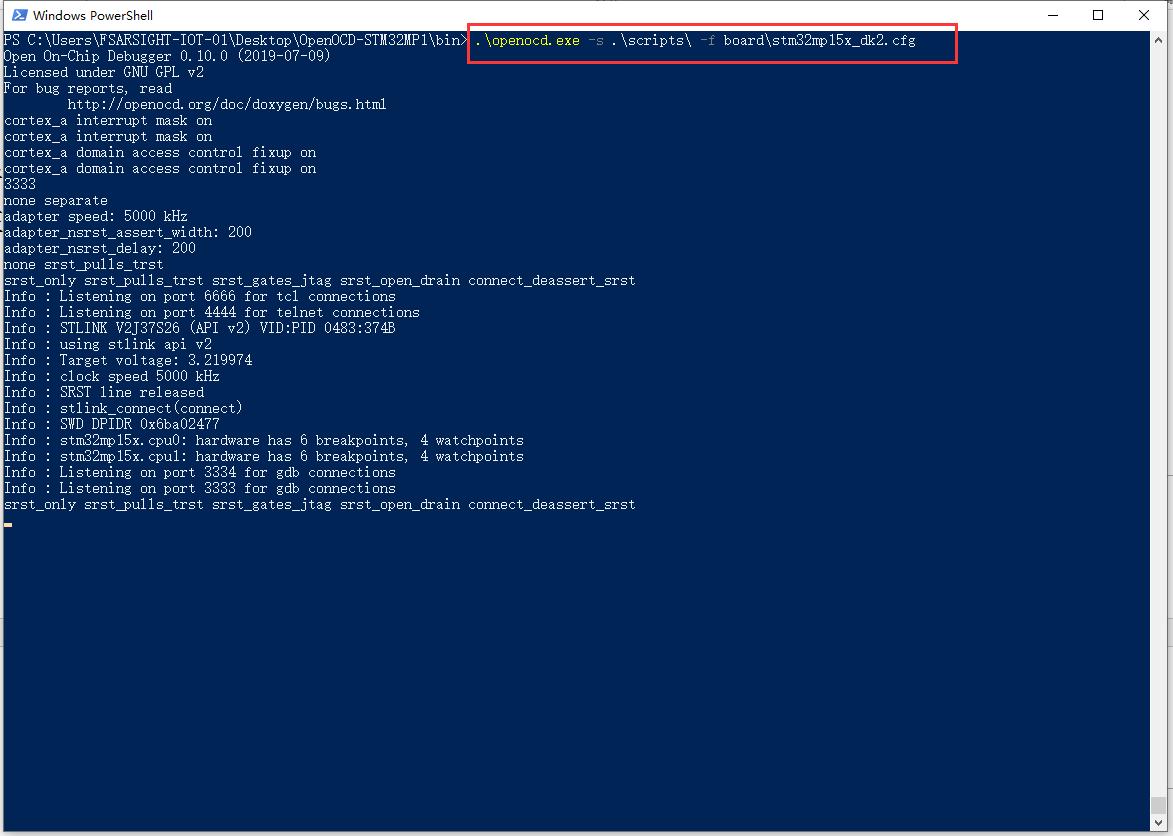
Task: Click the line 'Licensed under GNU GPL v2'
Action: (x=104, y=73)
